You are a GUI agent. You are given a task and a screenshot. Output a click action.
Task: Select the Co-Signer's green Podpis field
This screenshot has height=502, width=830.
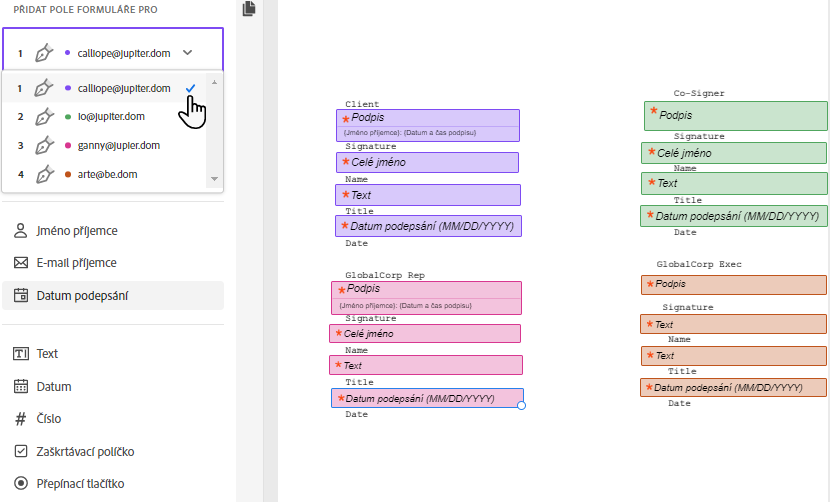[x=736, y=115]
